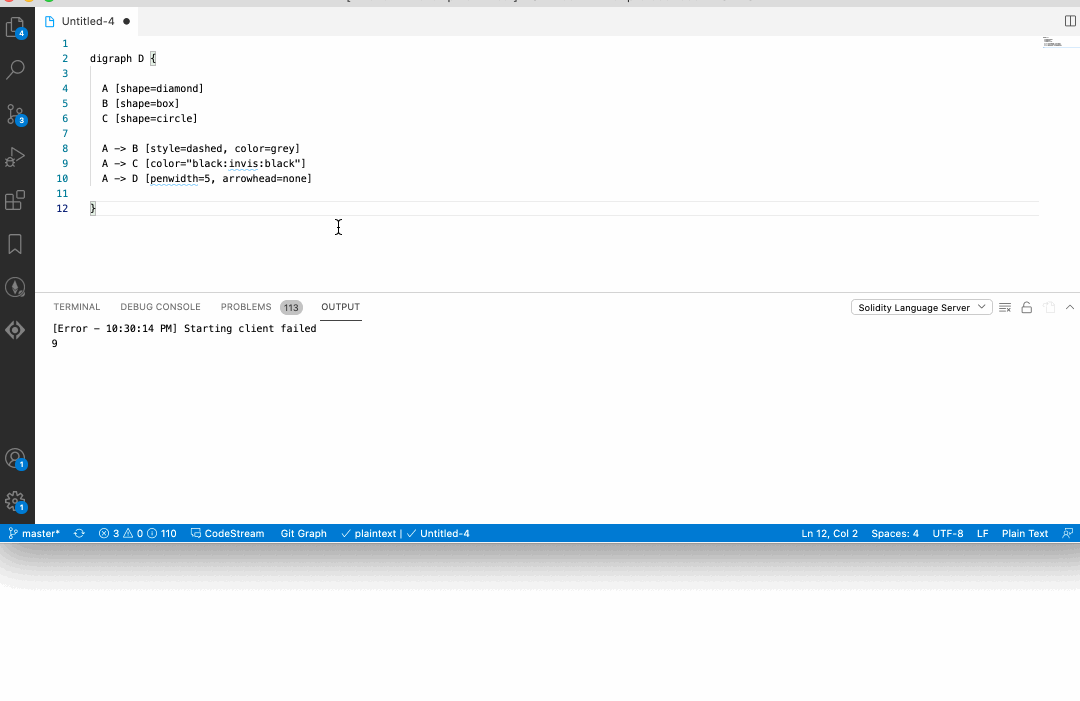
Task: Click Plain Text to change the language mode
Action: click(x=1024, y=533)
